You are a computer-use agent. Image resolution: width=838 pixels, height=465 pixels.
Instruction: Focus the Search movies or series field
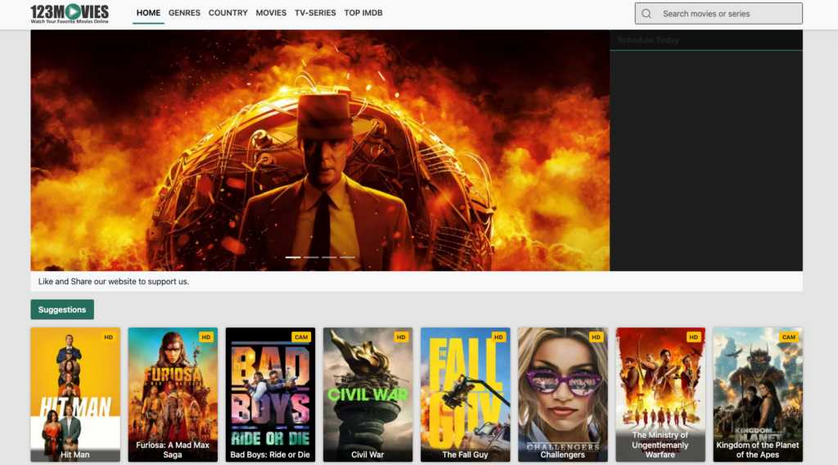pyautogui.click(x=728, y=14)
